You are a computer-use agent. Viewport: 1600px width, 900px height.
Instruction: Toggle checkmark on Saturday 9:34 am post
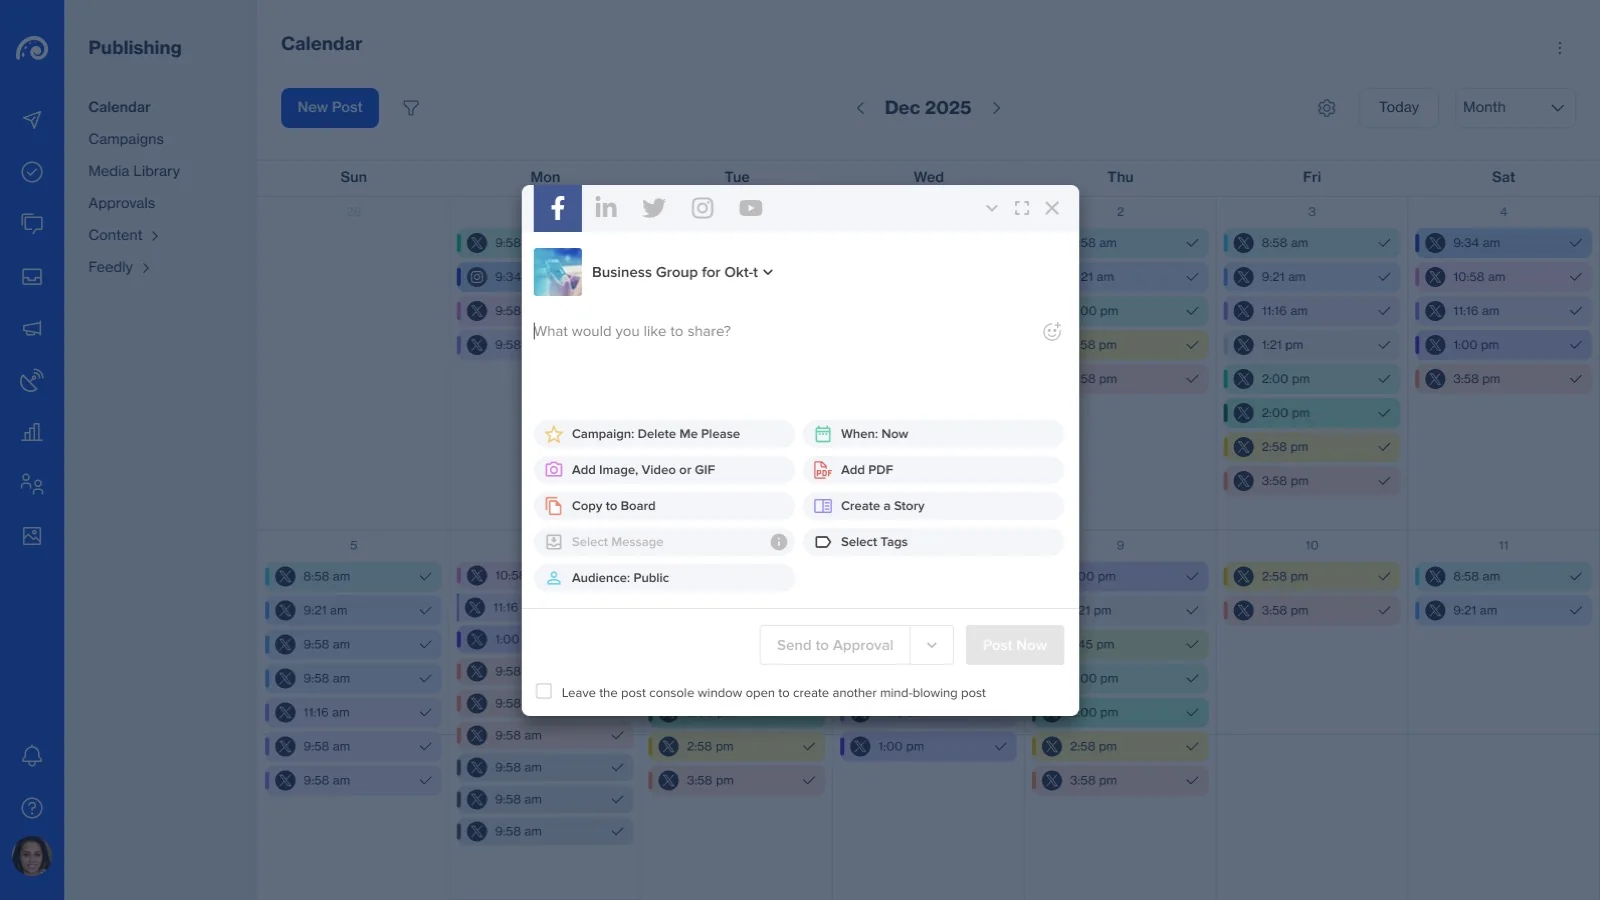(x=1576, y=243)
